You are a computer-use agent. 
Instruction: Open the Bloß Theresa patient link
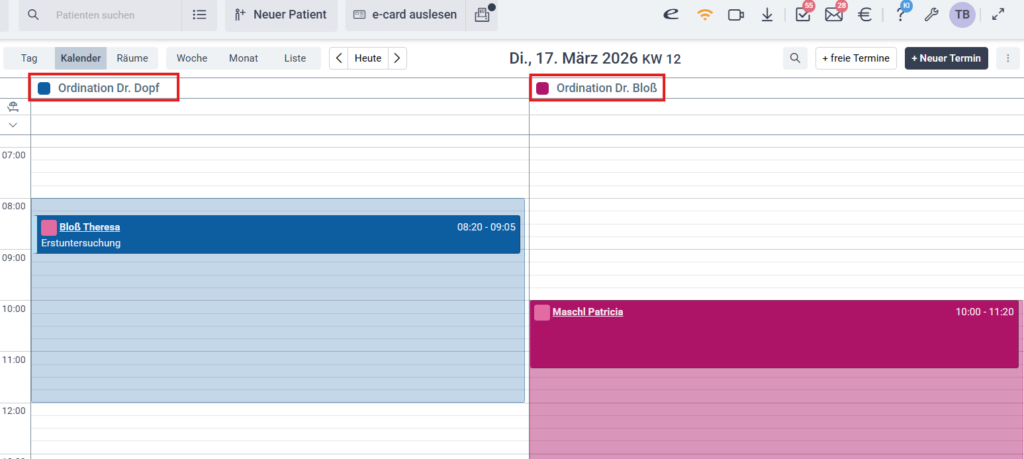89,227
